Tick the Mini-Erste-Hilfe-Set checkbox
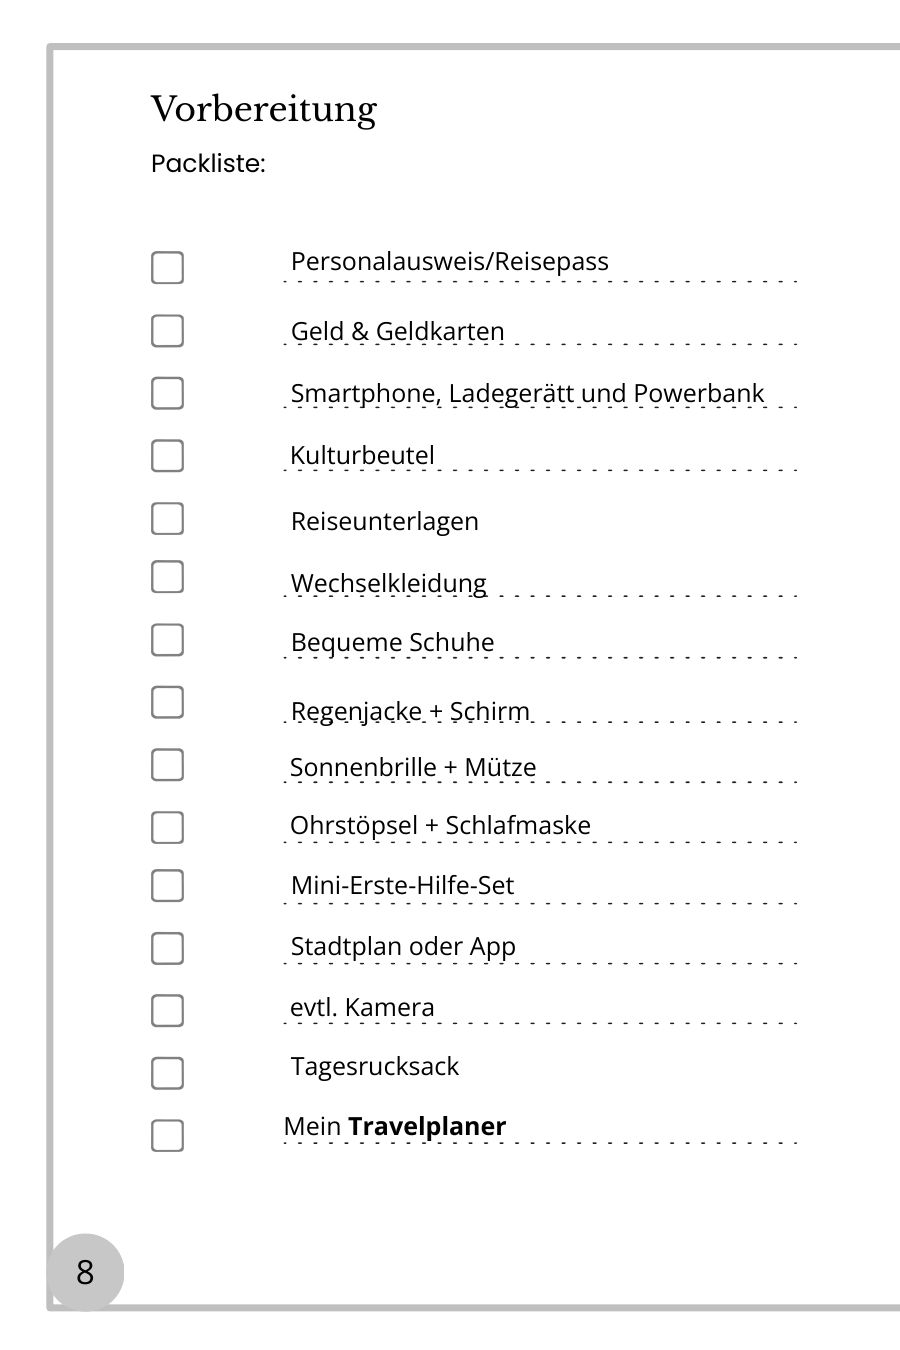Image resolution: width=900 pixels, height=1350 pixels. (168, 886)
